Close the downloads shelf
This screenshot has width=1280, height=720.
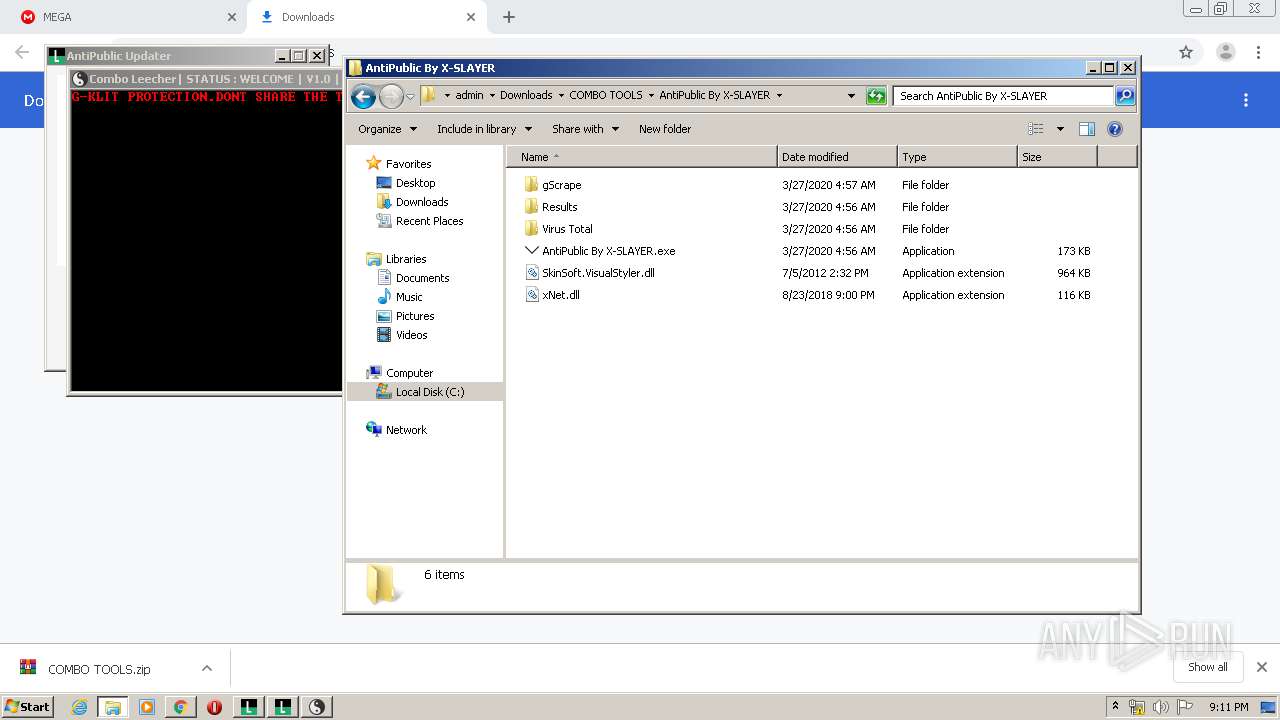1262,667
